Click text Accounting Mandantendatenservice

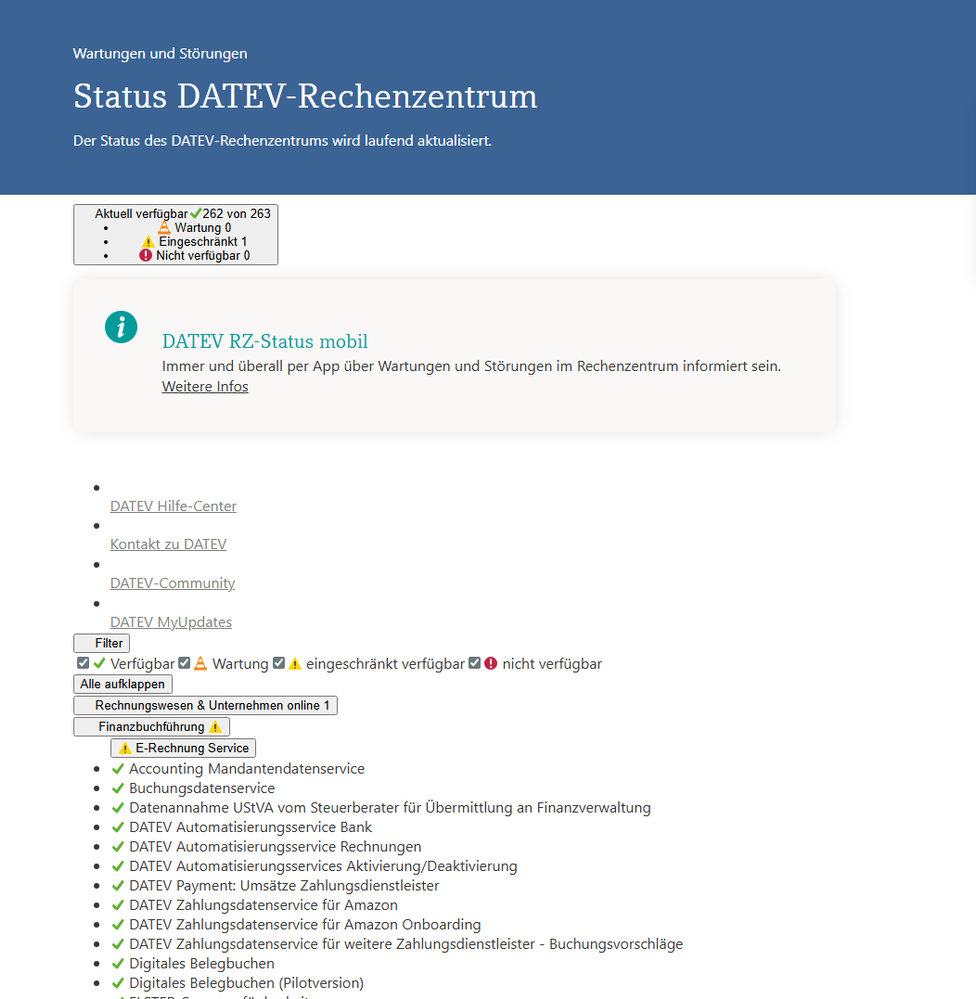click(x=247, y=769)
